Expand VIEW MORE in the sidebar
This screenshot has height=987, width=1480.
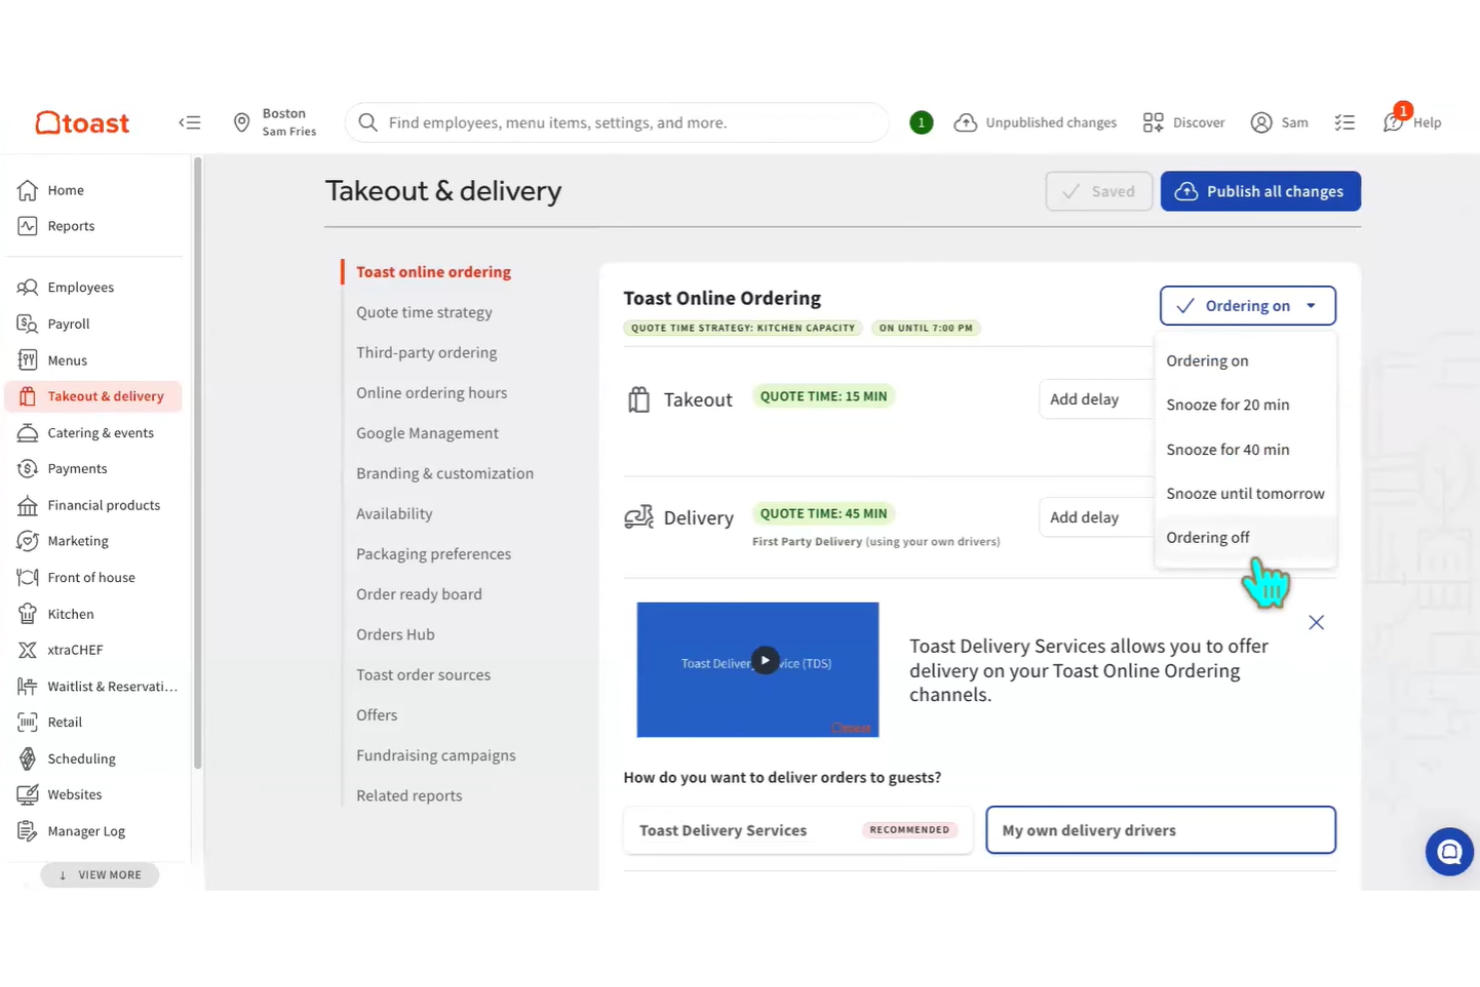(99, 874)
